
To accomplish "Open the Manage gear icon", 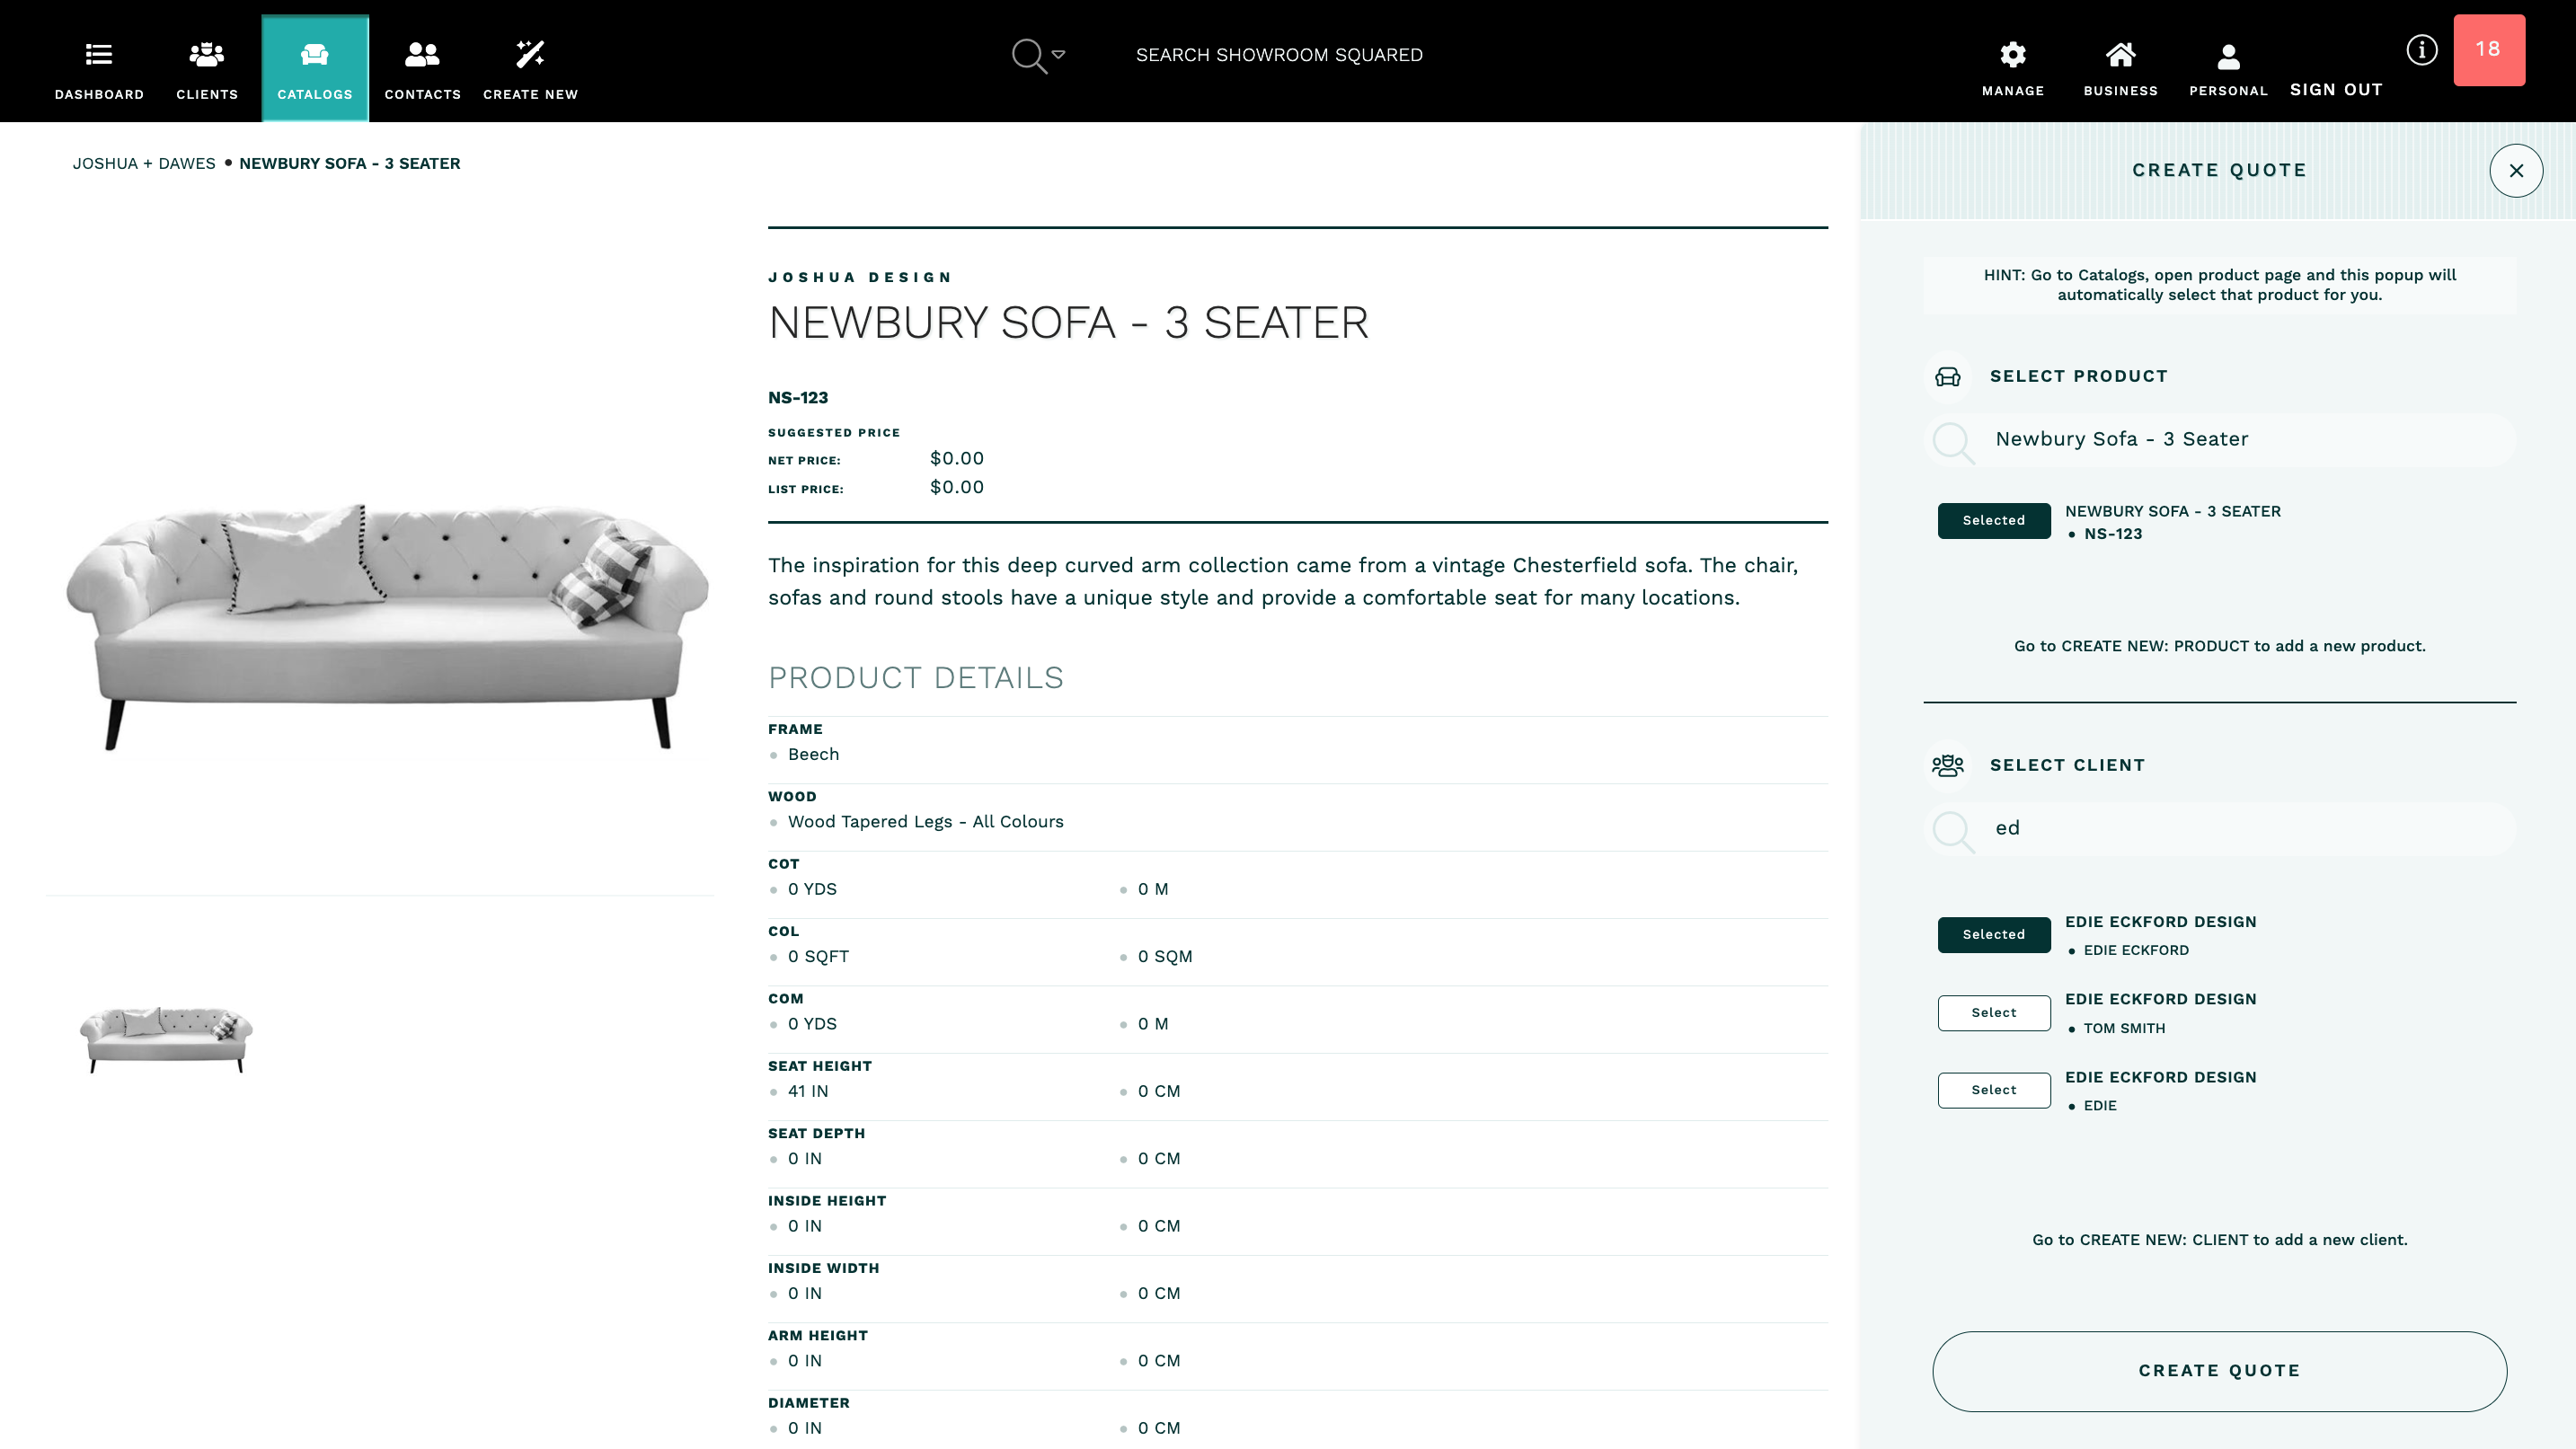I will [2012, 54].
